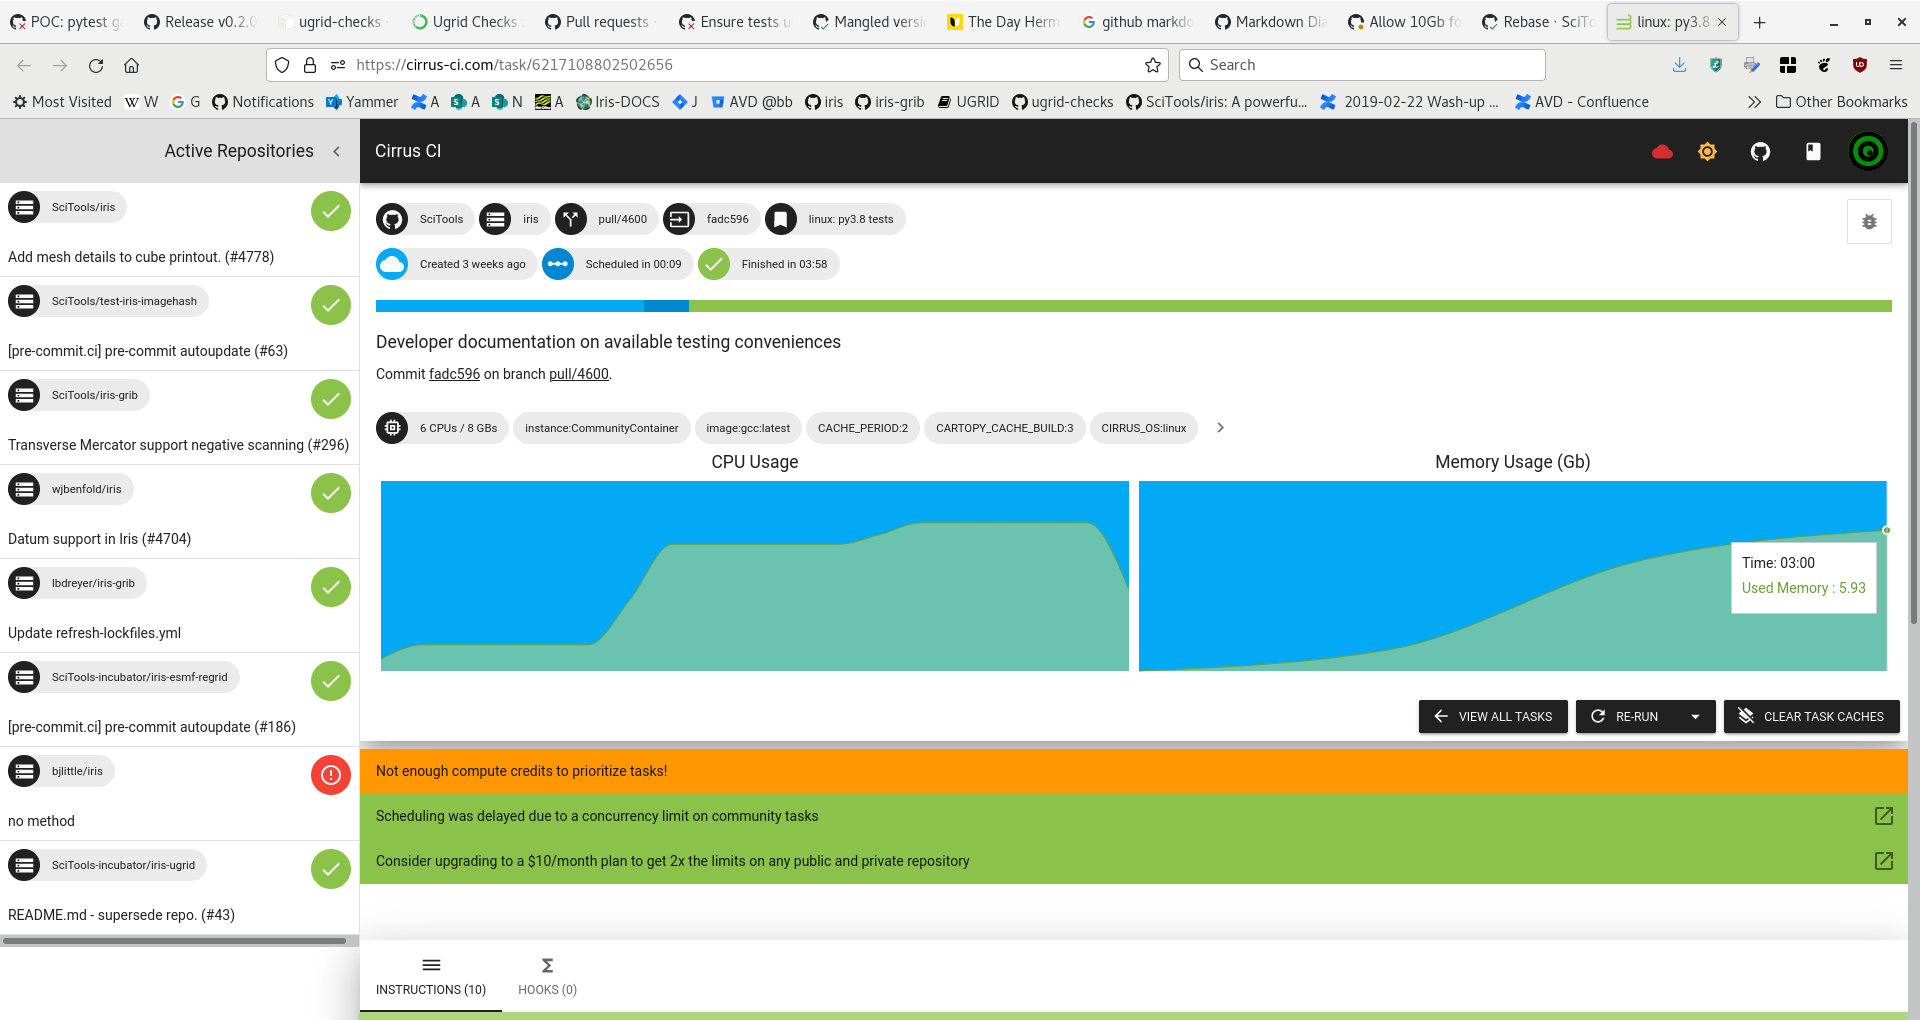Click the VIEW ALL TASKS button
1920x1020 pixels.
click(x=1493, y=717)
